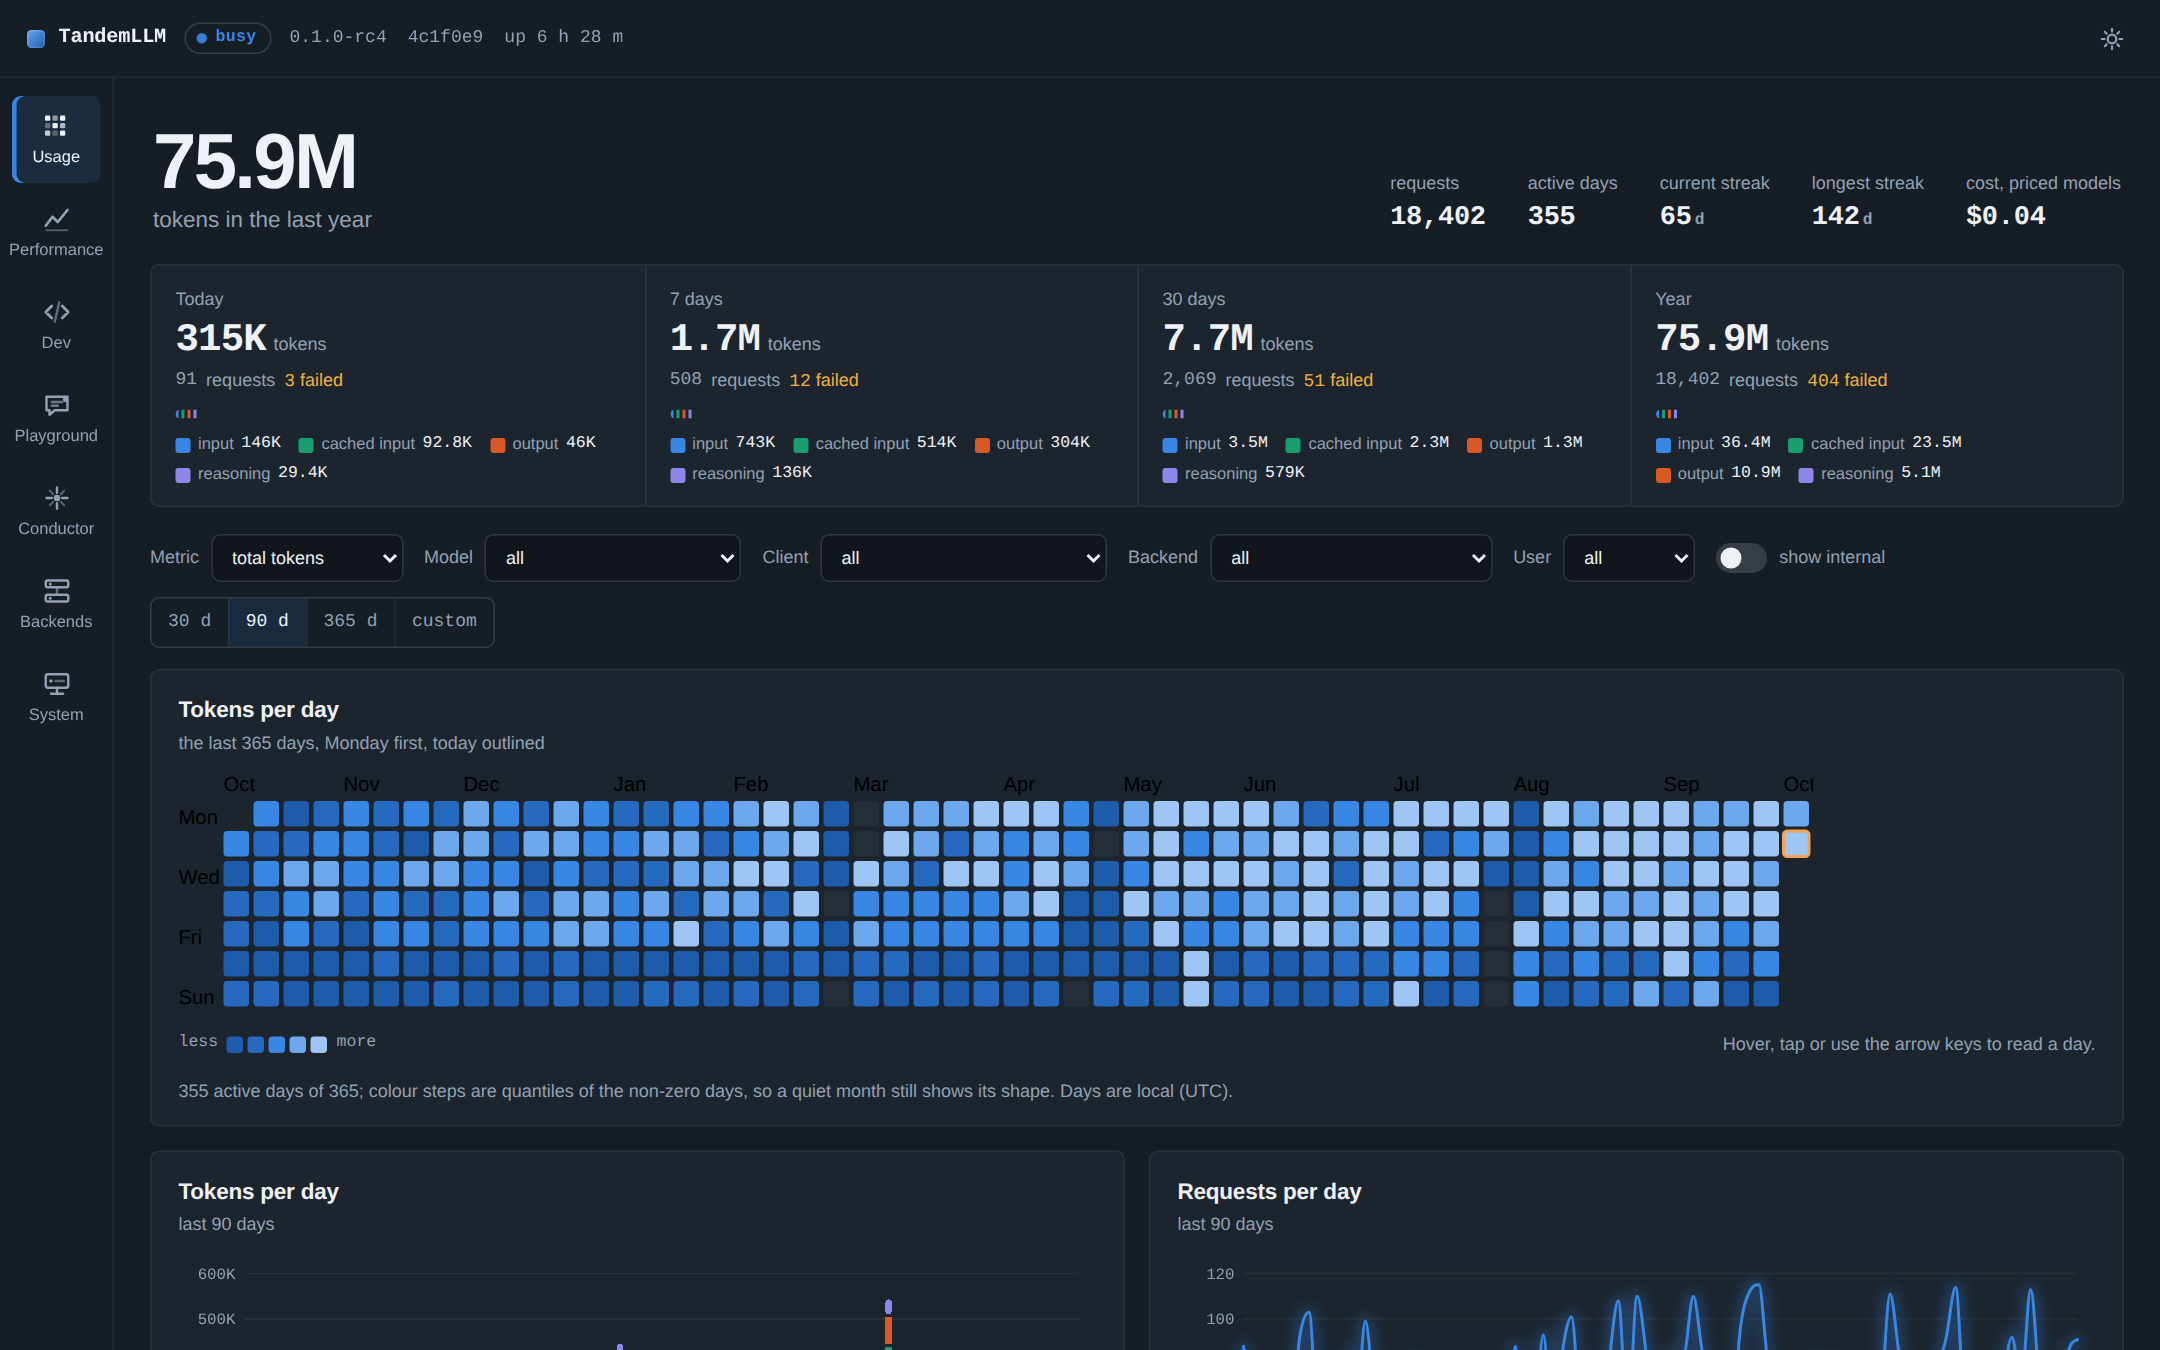
Task: Open the Usage section in sidebar
Action: pyautogui.click(x=56, y=140)
